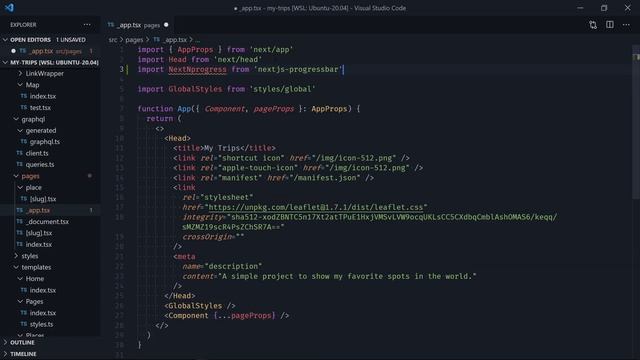The width and height of the screenshot is (640, 360).
Task: Restore down the VS Code window
Action: pos(604,8)
